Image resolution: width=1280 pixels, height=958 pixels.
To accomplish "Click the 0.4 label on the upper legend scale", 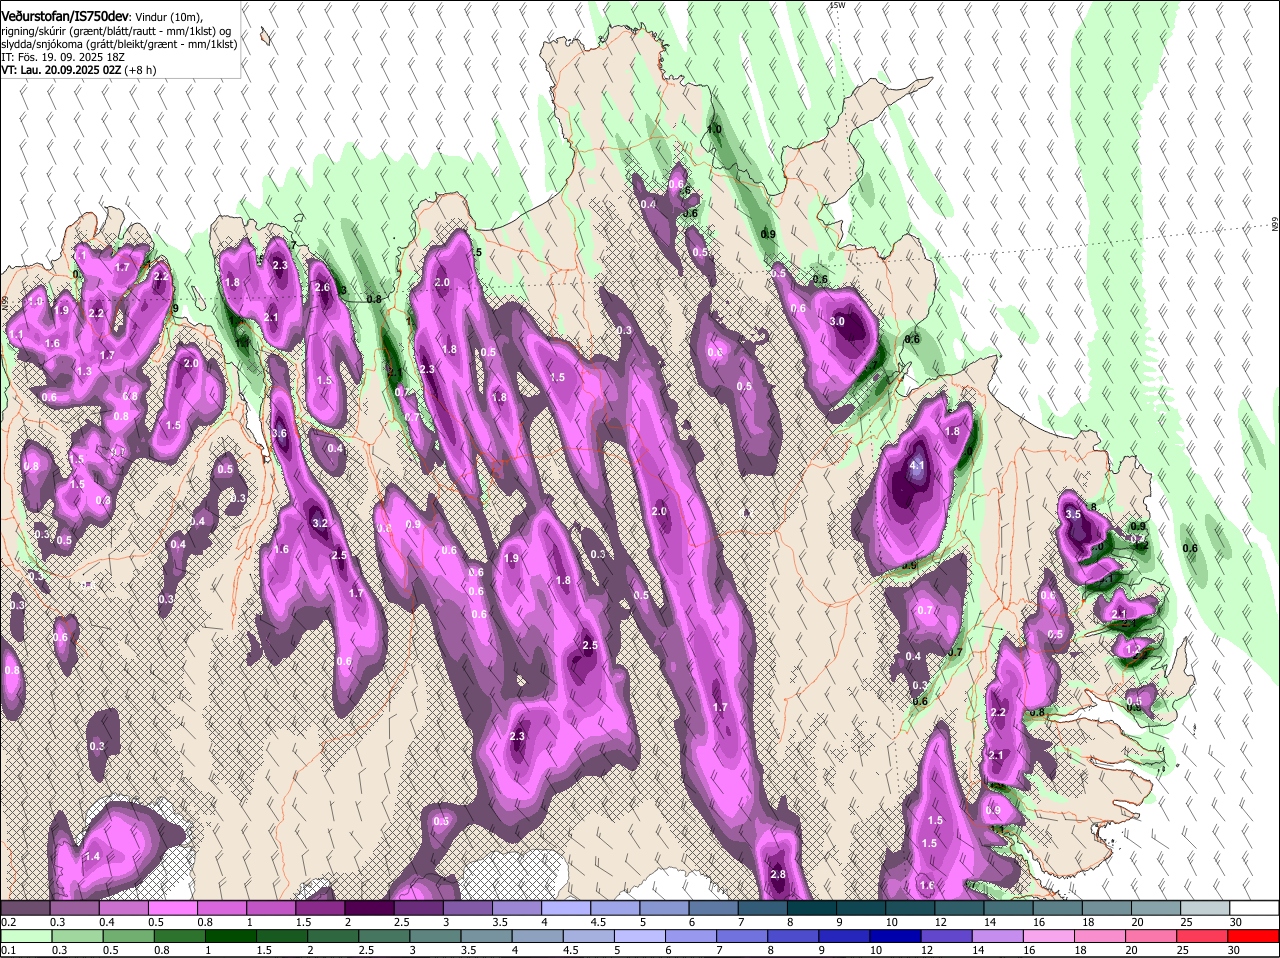I will [107, 922].
